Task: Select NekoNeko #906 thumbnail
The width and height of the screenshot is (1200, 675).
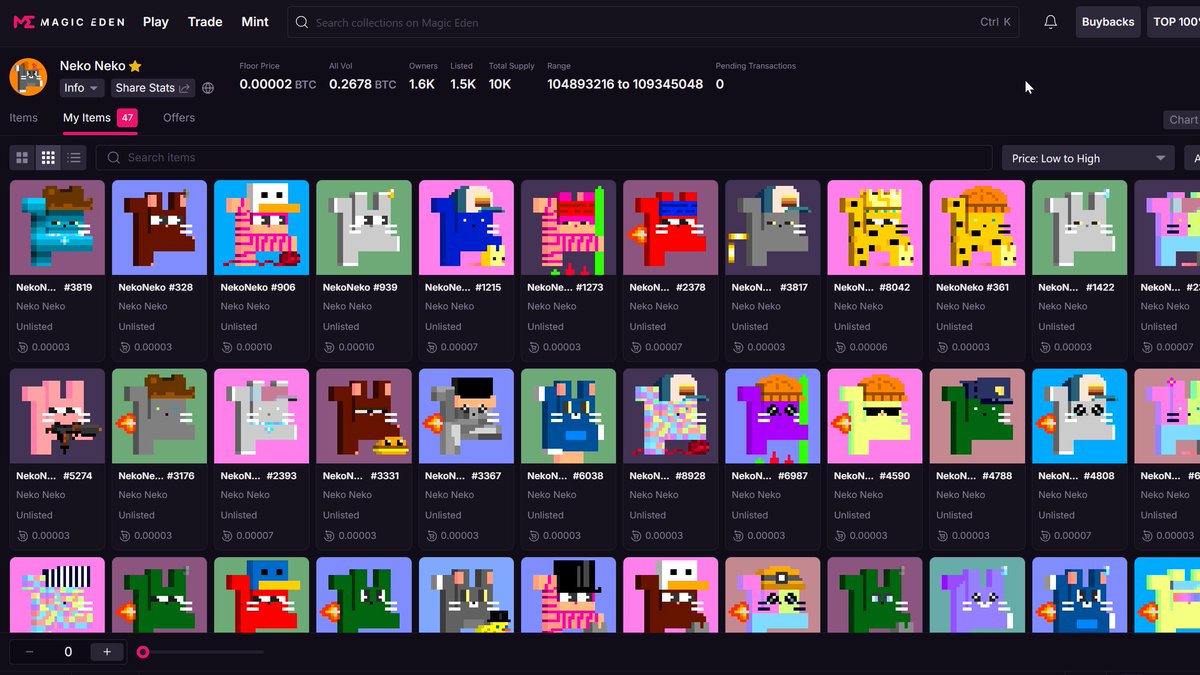Action: point(261,227)
